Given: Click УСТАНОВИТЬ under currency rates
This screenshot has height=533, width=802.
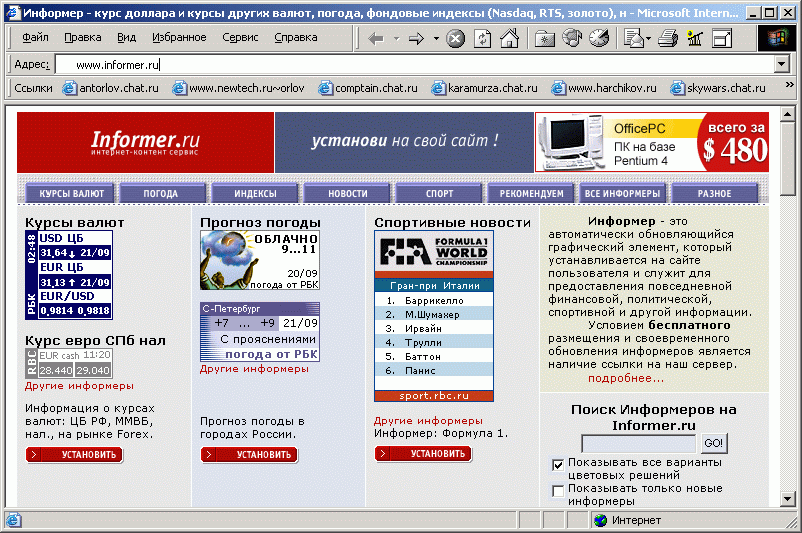Looking at the screenshot, I should [75, 454].
